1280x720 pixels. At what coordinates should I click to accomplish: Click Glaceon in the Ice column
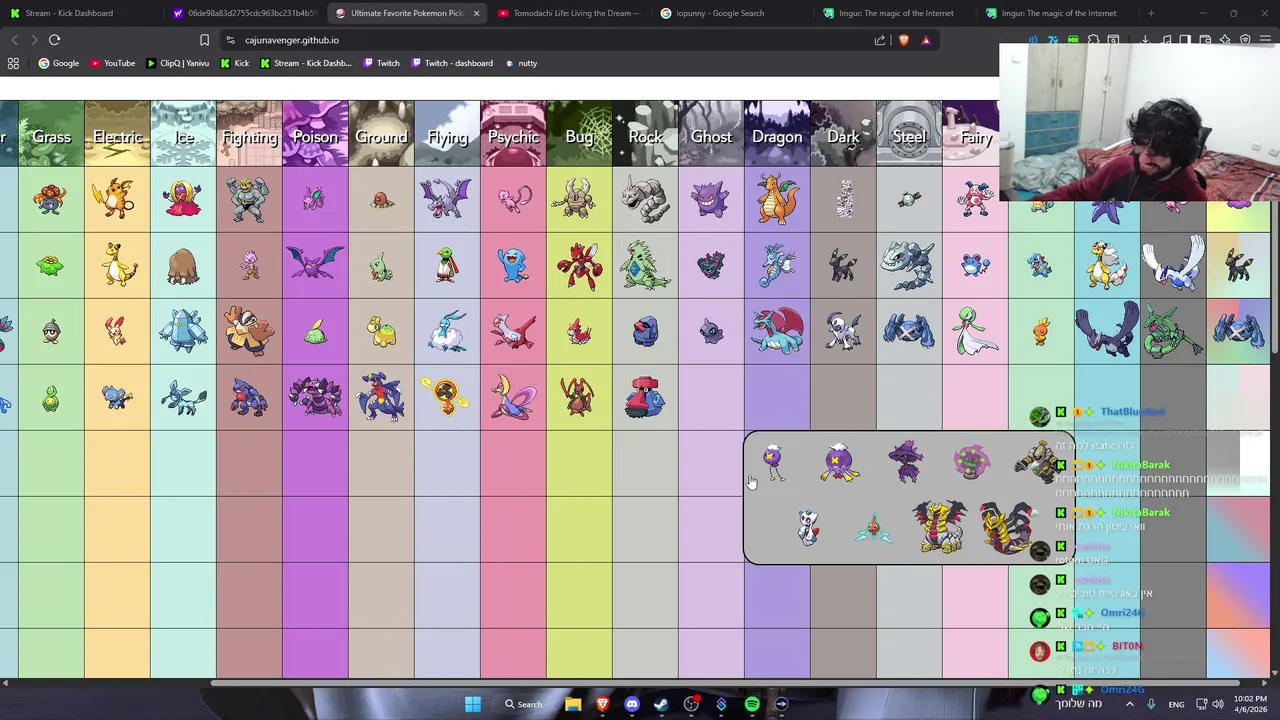click(x=183, y=398)
